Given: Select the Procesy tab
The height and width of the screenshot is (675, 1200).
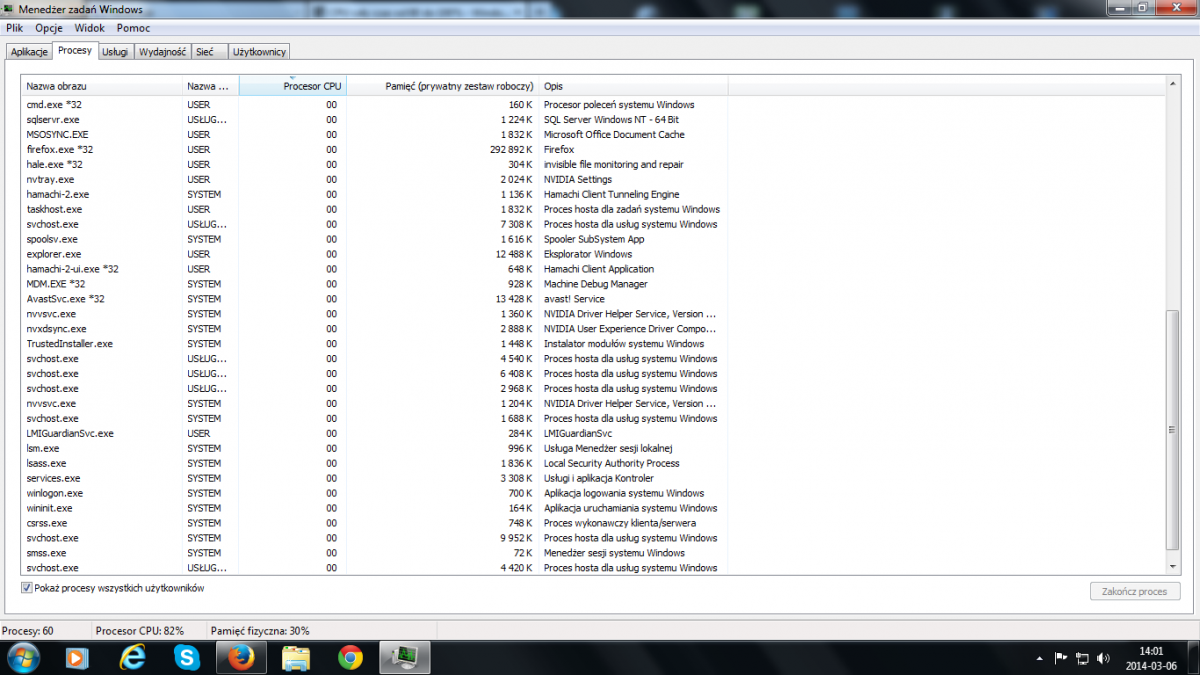Looking at the screenshot, I should (x=75, y=50).
